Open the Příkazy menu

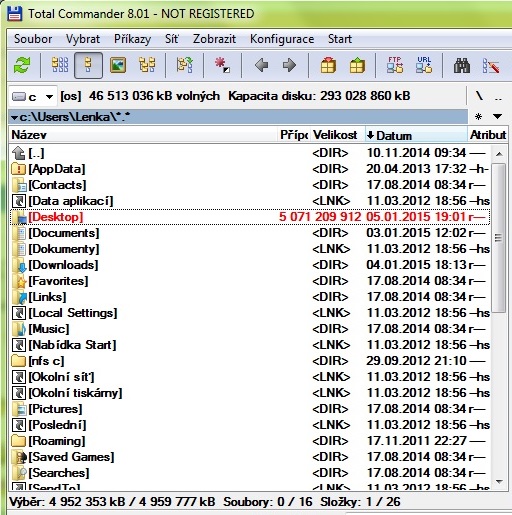tap(132, 39)
